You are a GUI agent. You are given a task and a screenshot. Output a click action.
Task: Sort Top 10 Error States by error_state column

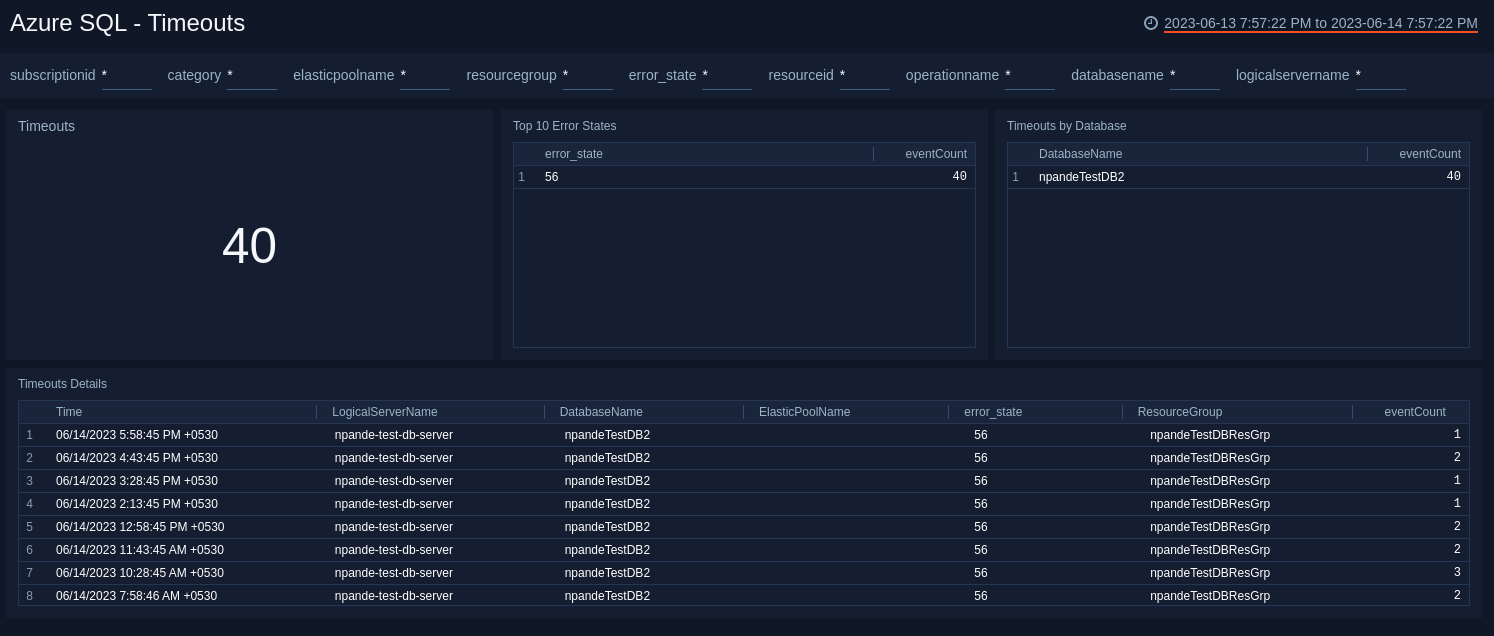pos(574,154)
